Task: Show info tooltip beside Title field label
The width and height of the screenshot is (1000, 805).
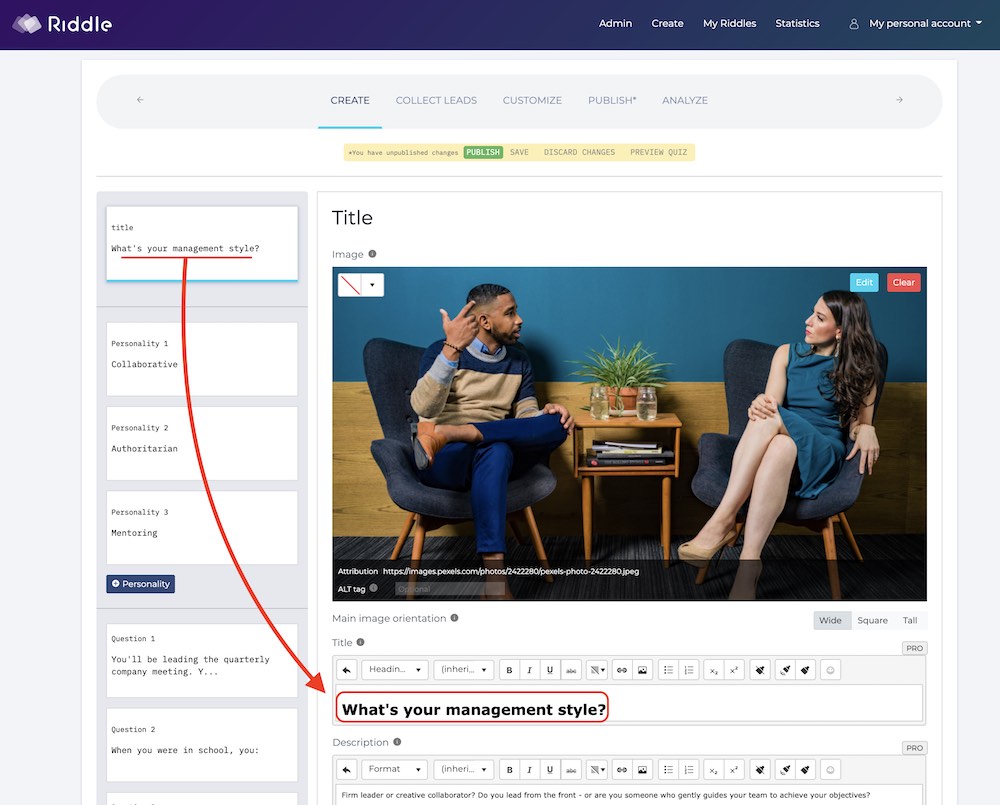Action: [x=360, y=642]
